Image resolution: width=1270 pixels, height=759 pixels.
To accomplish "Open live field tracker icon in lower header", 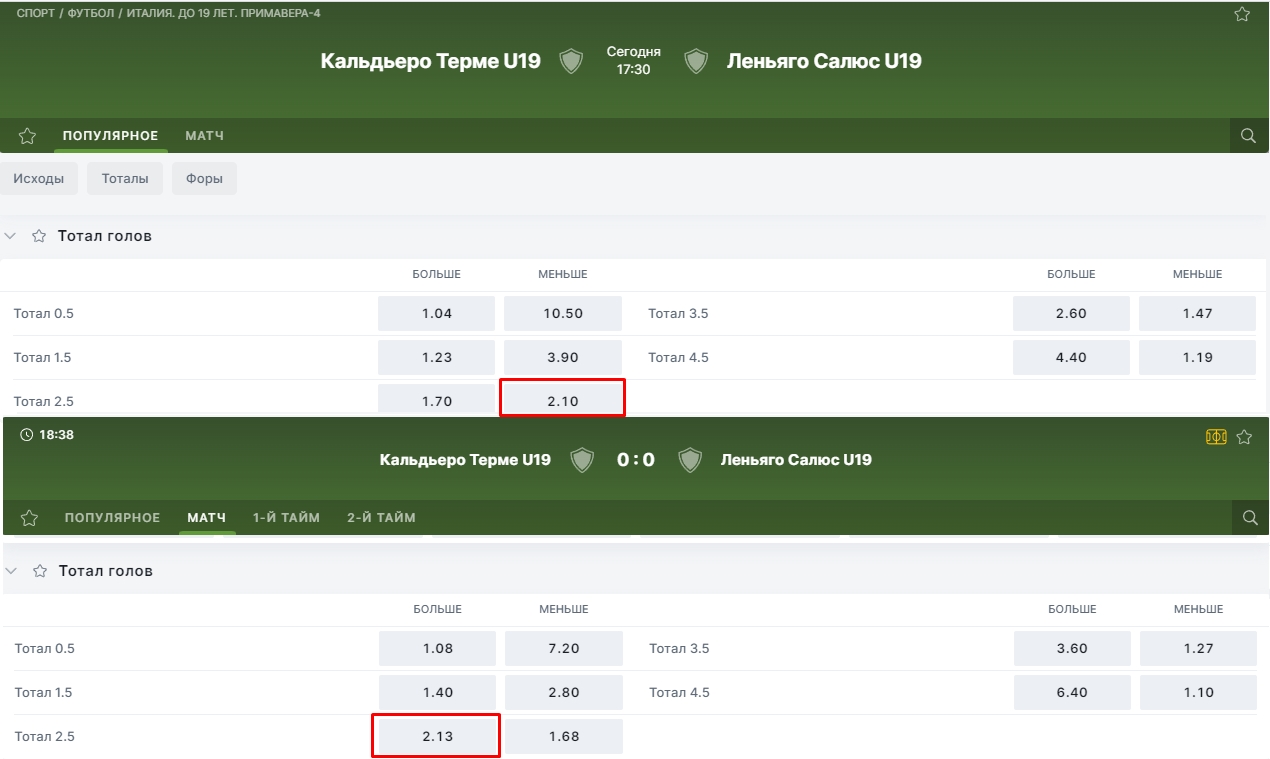I will [1216, 437].
